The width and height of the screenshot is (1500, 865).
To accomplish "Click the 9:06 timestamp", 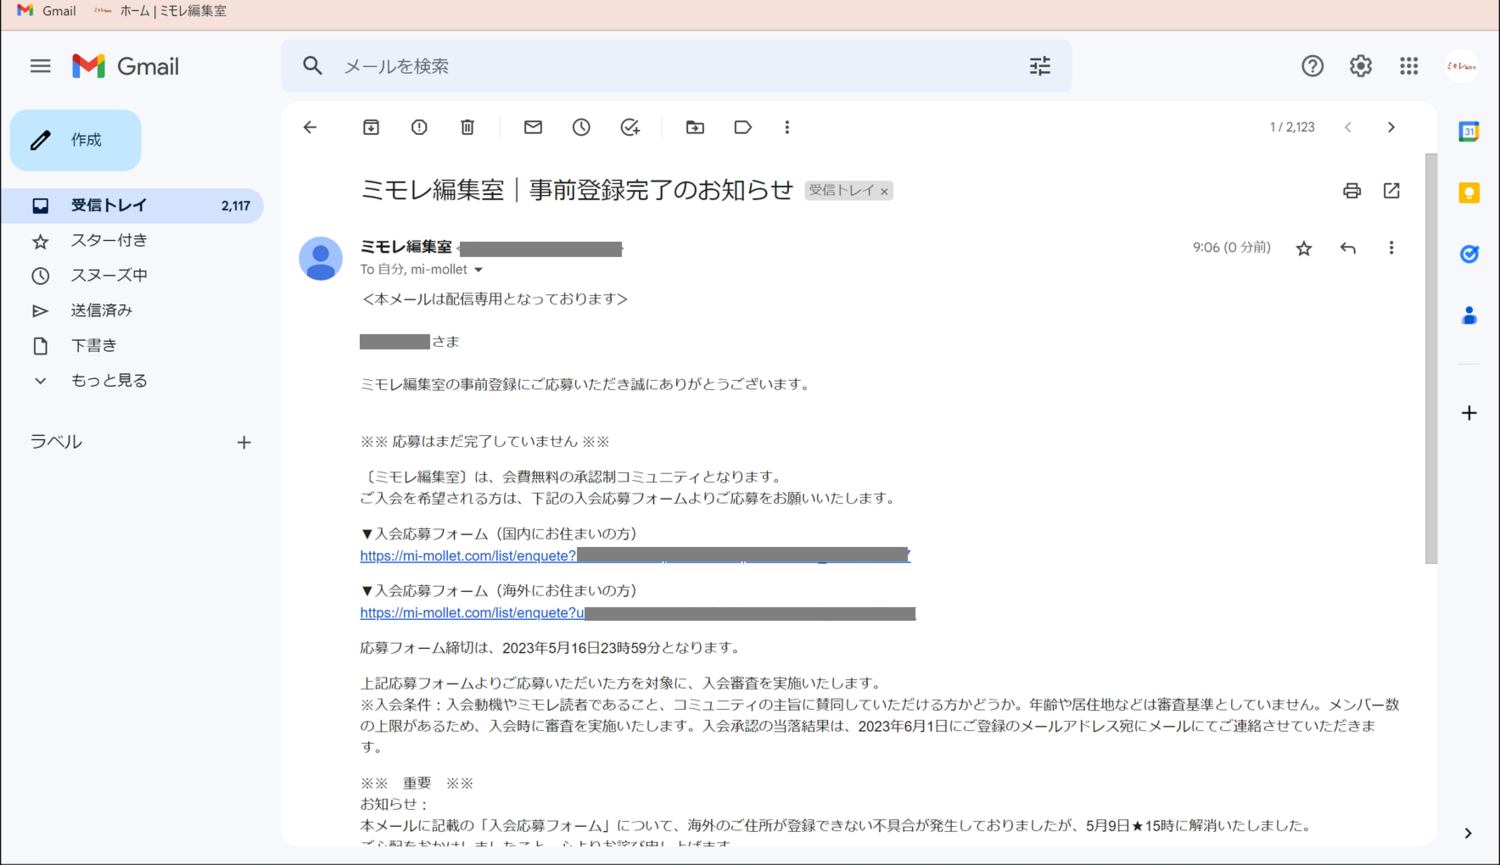I will click(1231, 247).
